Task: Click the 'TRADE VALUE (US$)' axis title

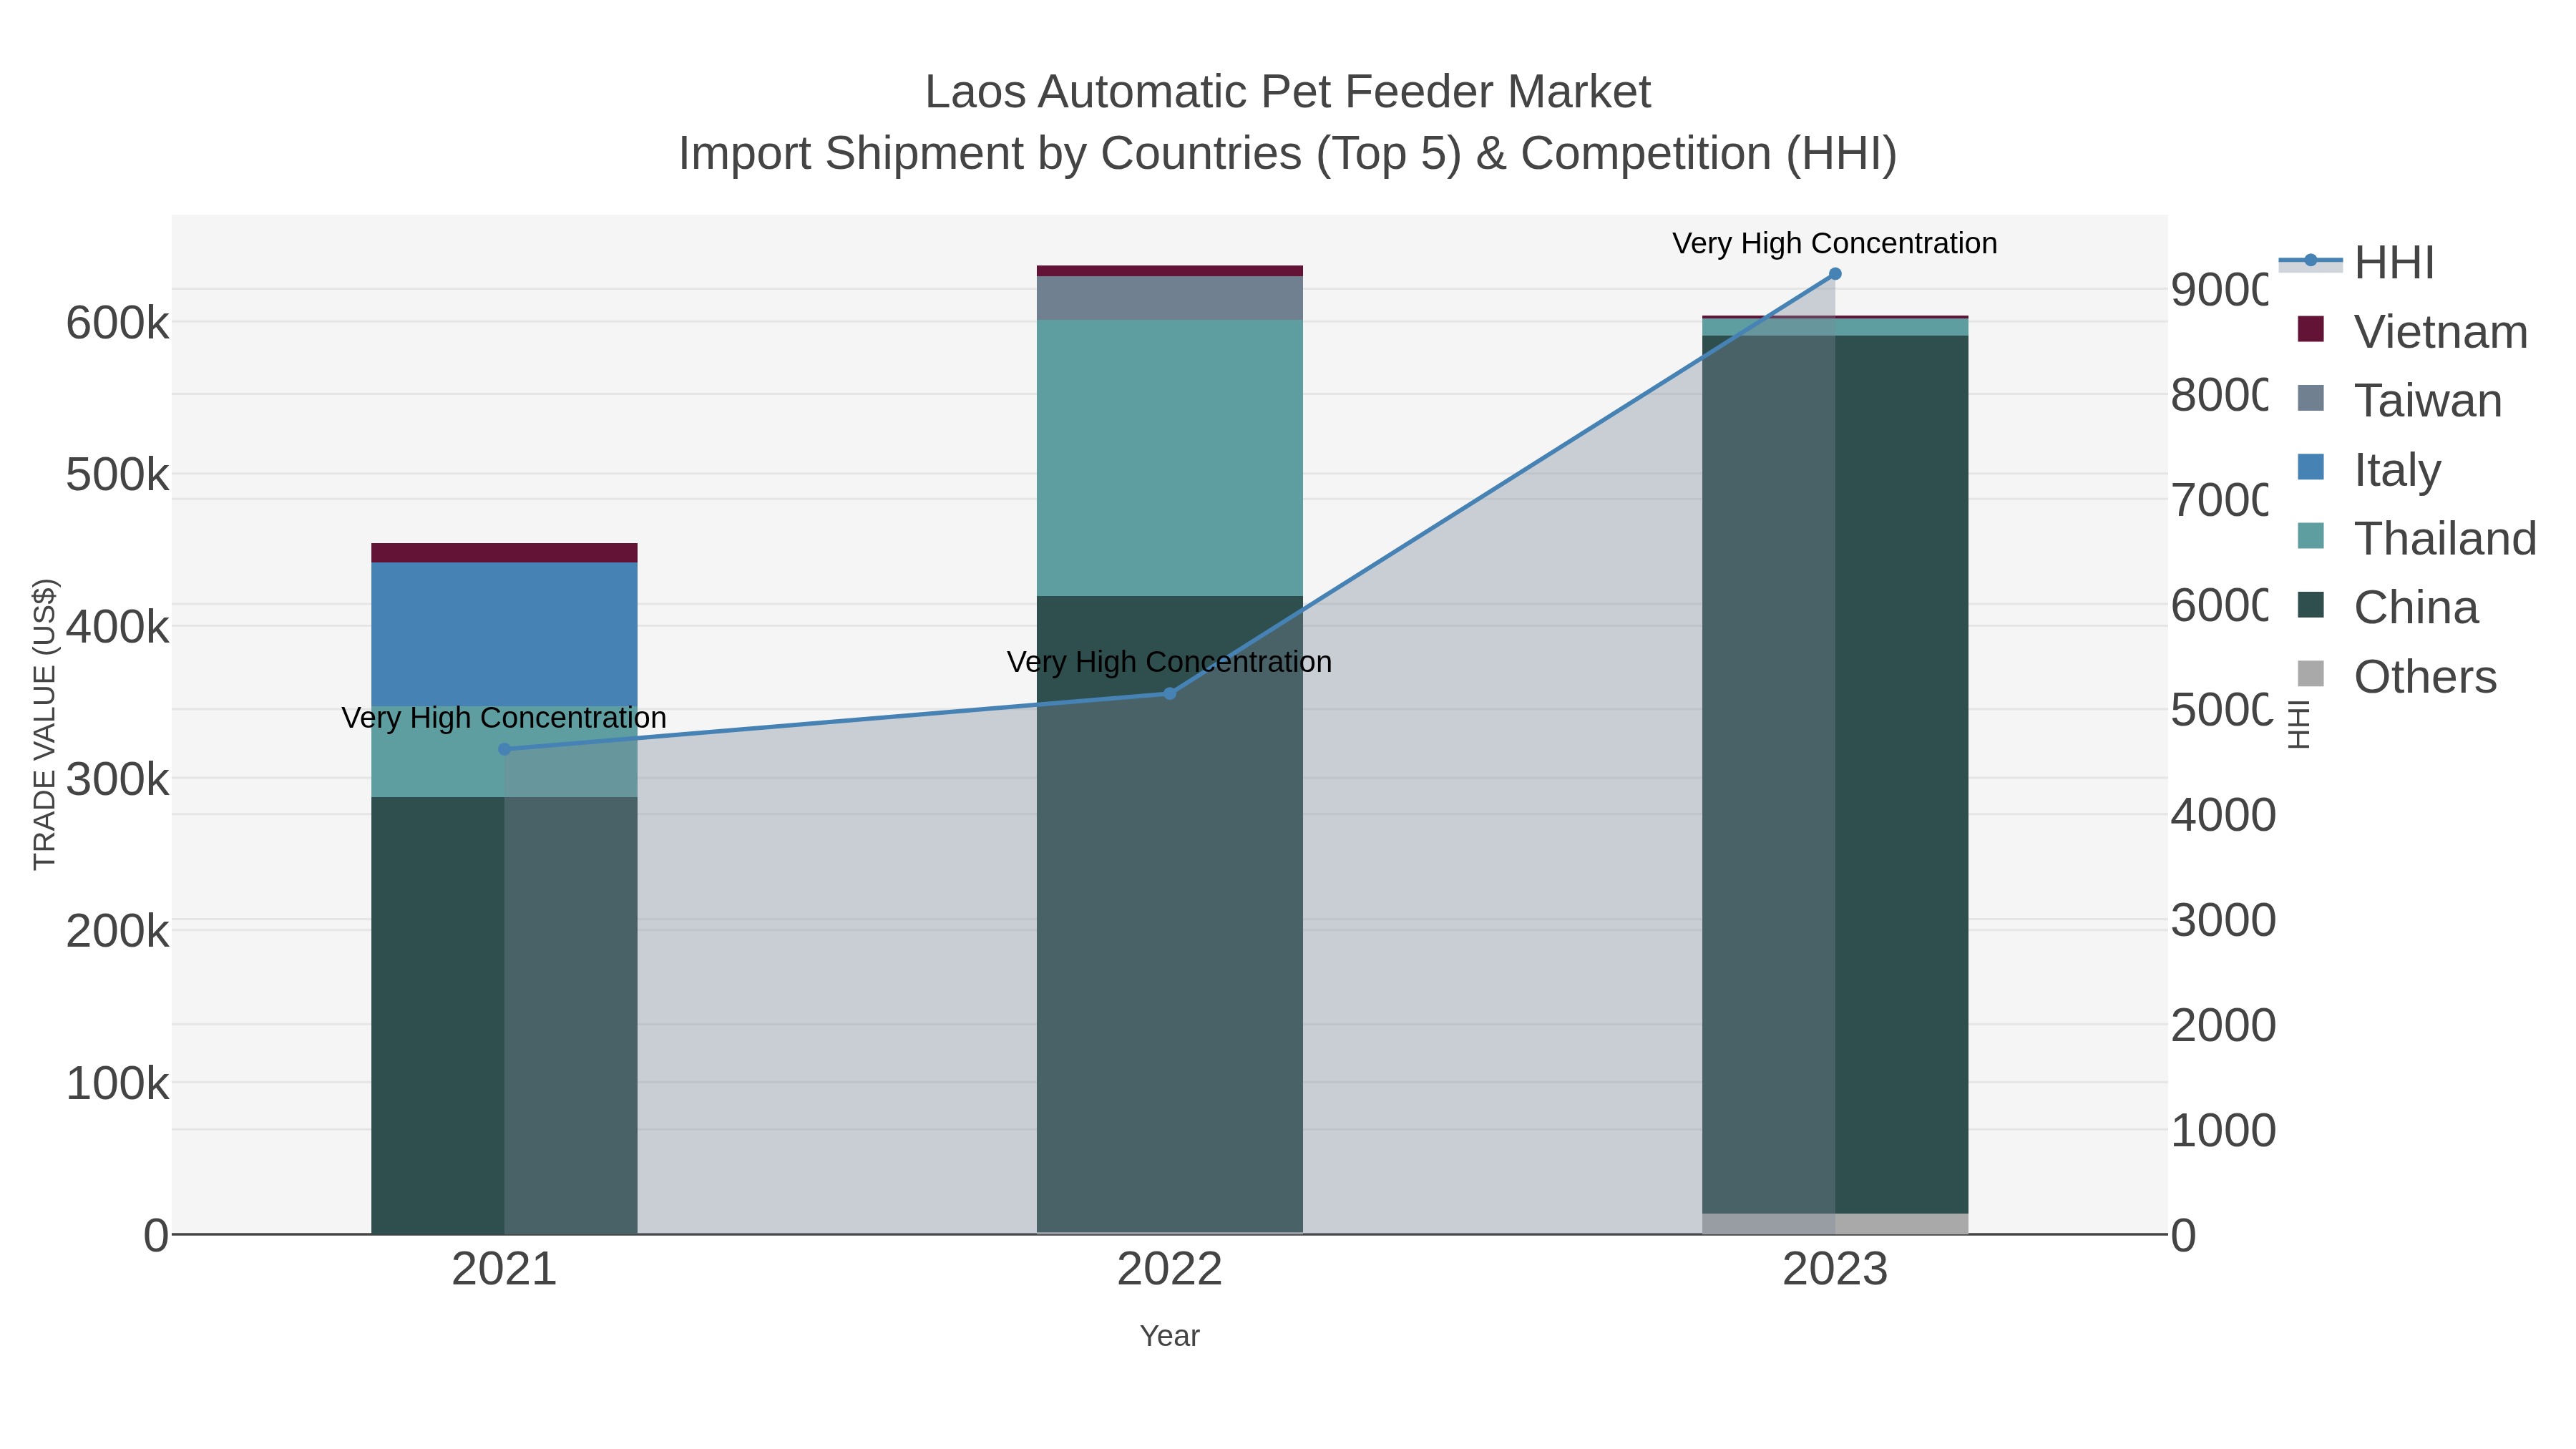Action: [44, 724]
